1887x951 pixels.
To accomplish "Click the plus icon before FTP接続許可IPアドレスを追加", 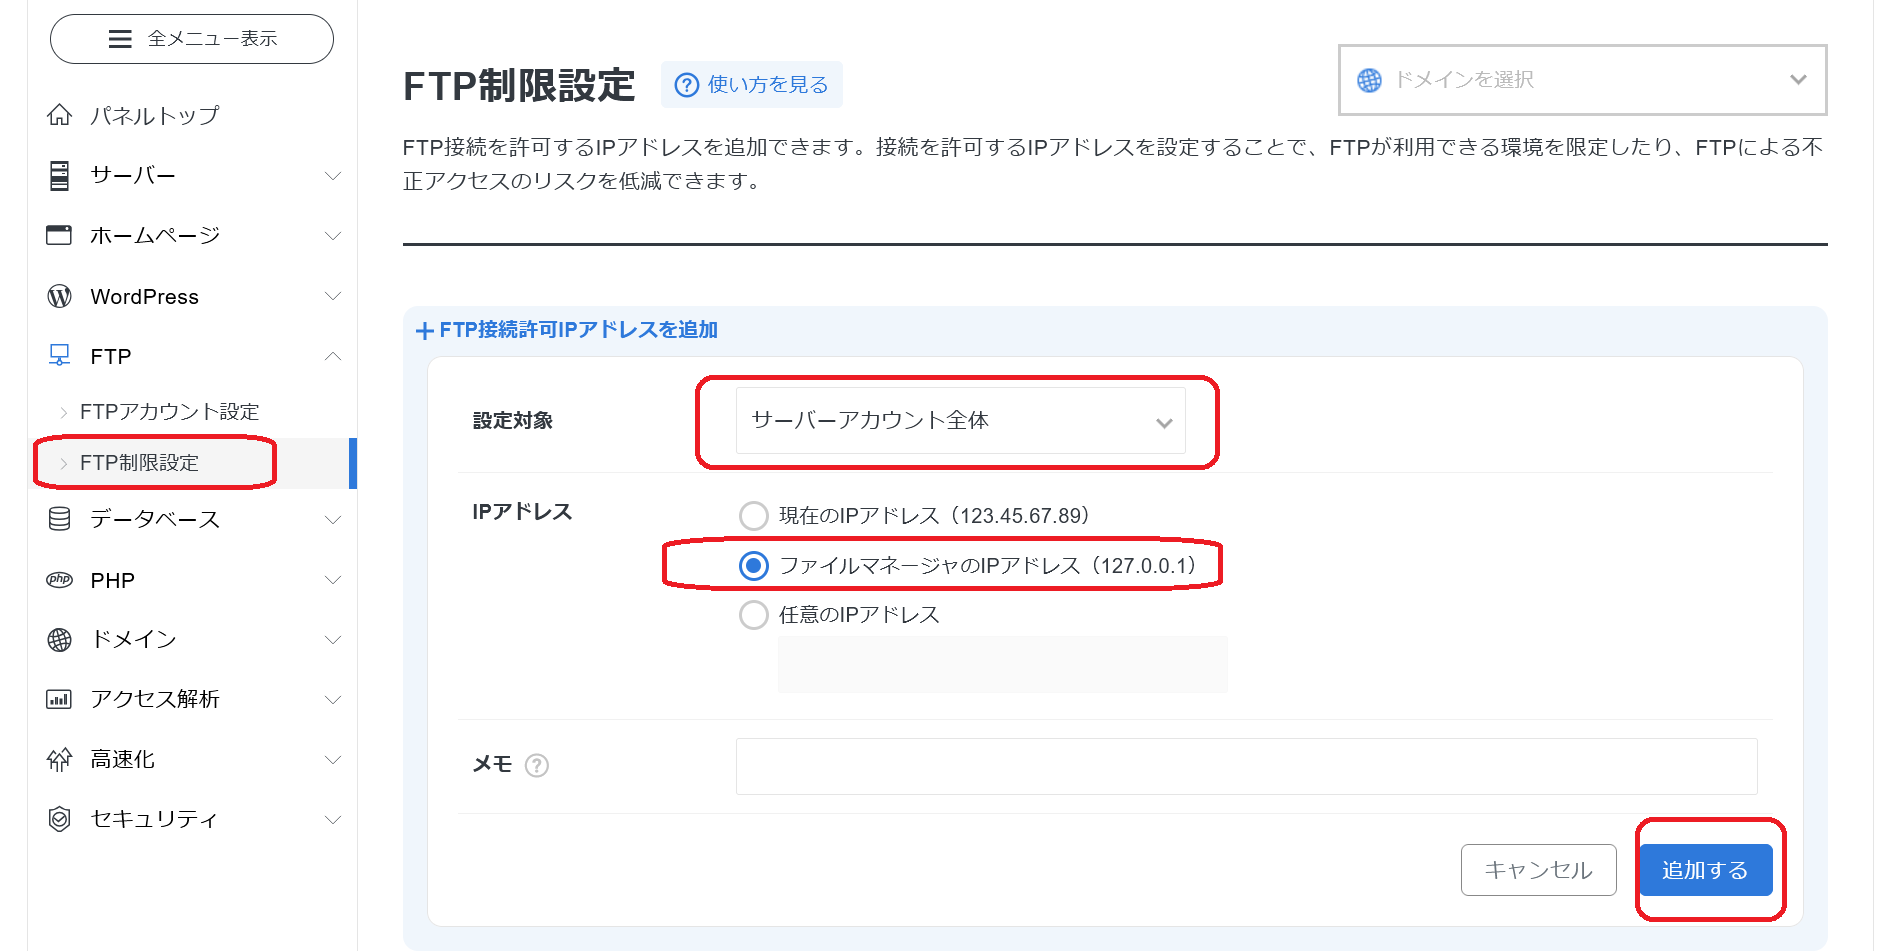I will point(425,330).
